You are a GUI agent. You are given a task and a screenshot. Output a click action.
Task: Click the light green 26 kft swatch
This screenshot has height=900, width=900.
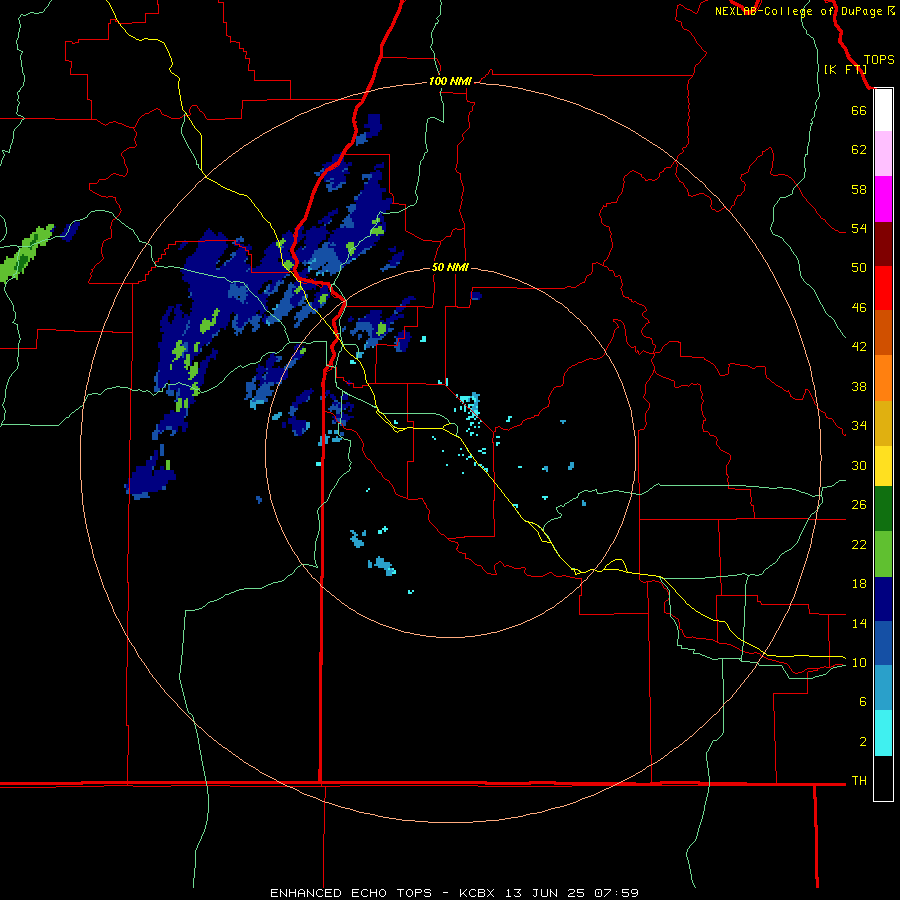883,554
